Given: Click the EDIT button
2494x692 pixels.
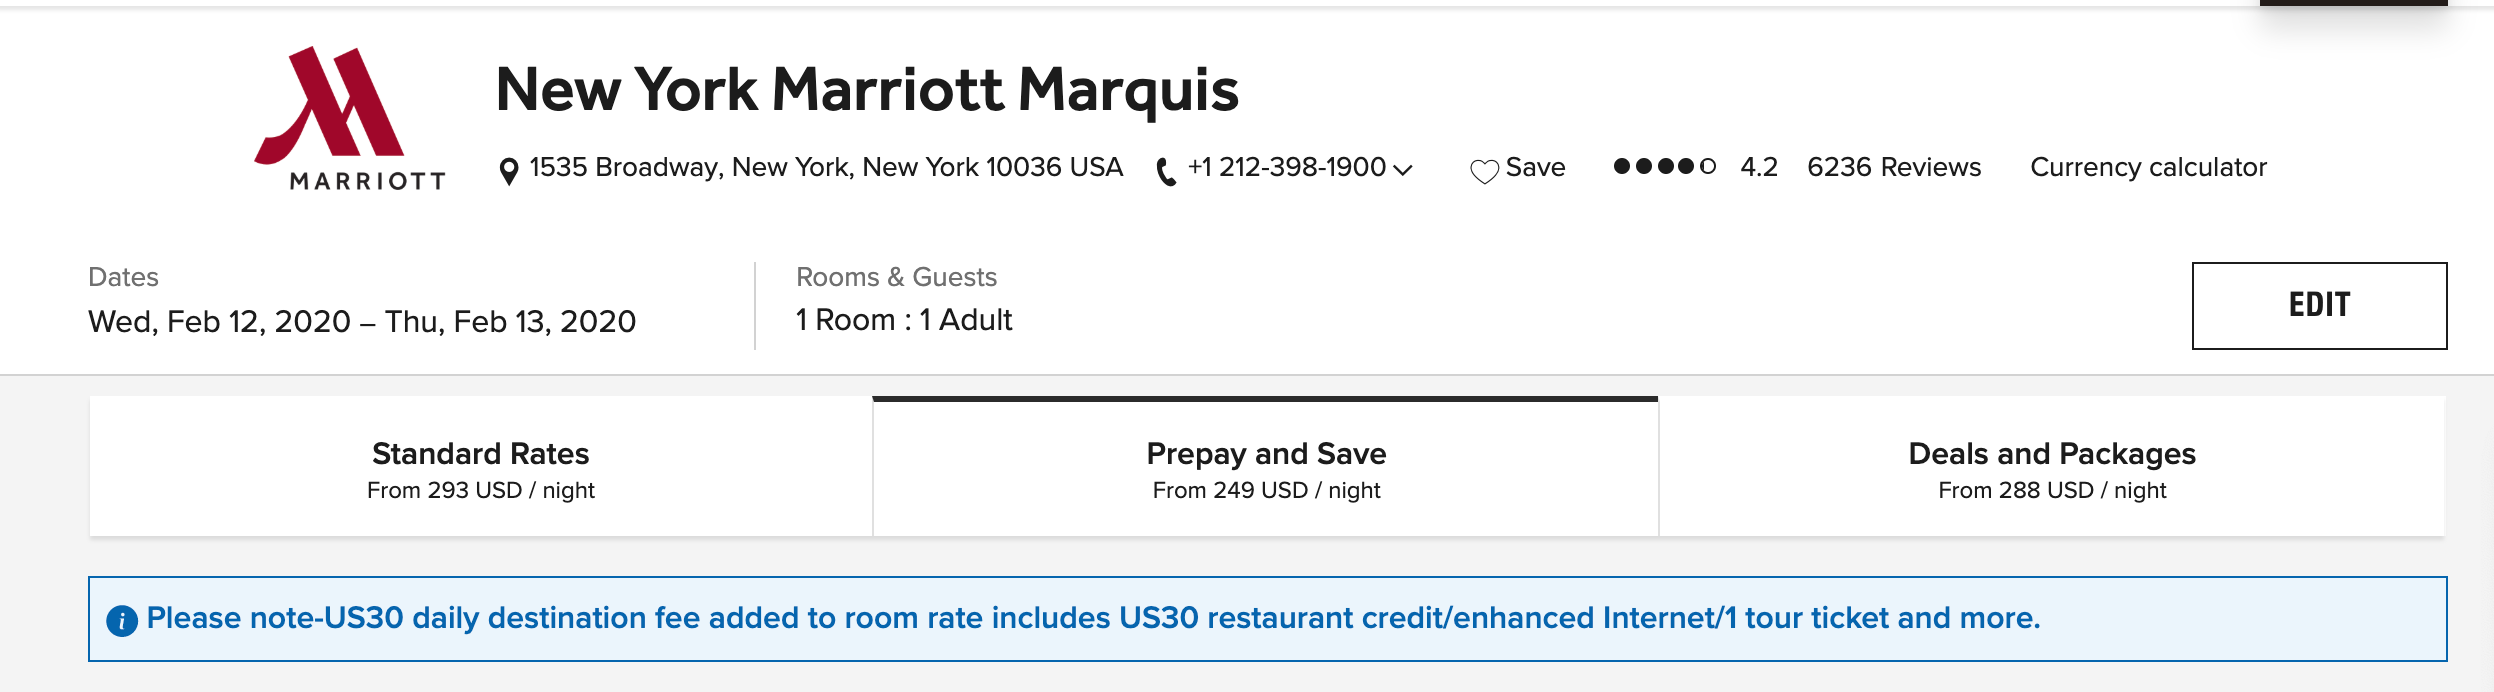Looking at the screenshot, I should click(2319, 306).
